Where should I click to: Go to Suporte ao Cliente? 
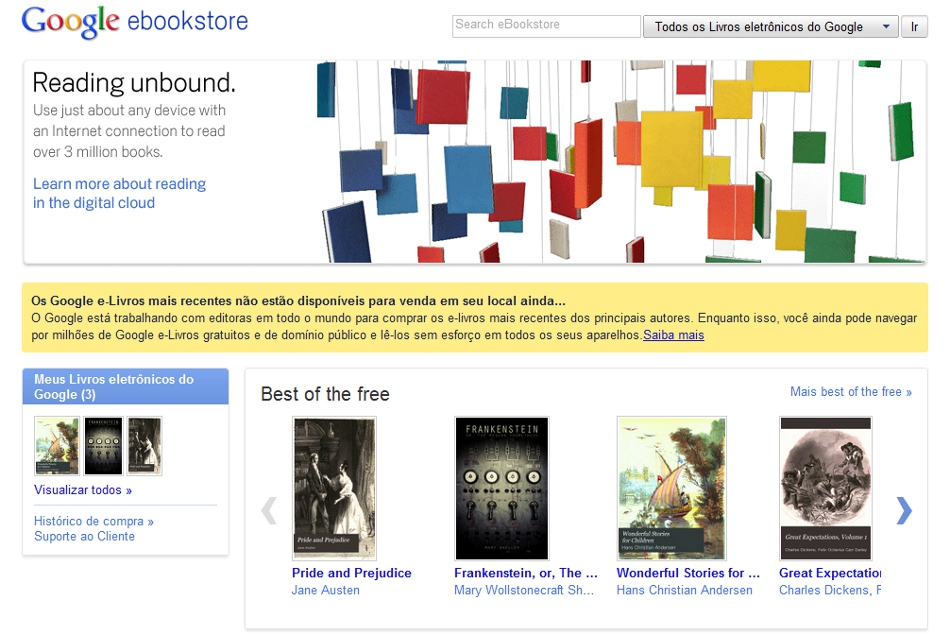84,537
